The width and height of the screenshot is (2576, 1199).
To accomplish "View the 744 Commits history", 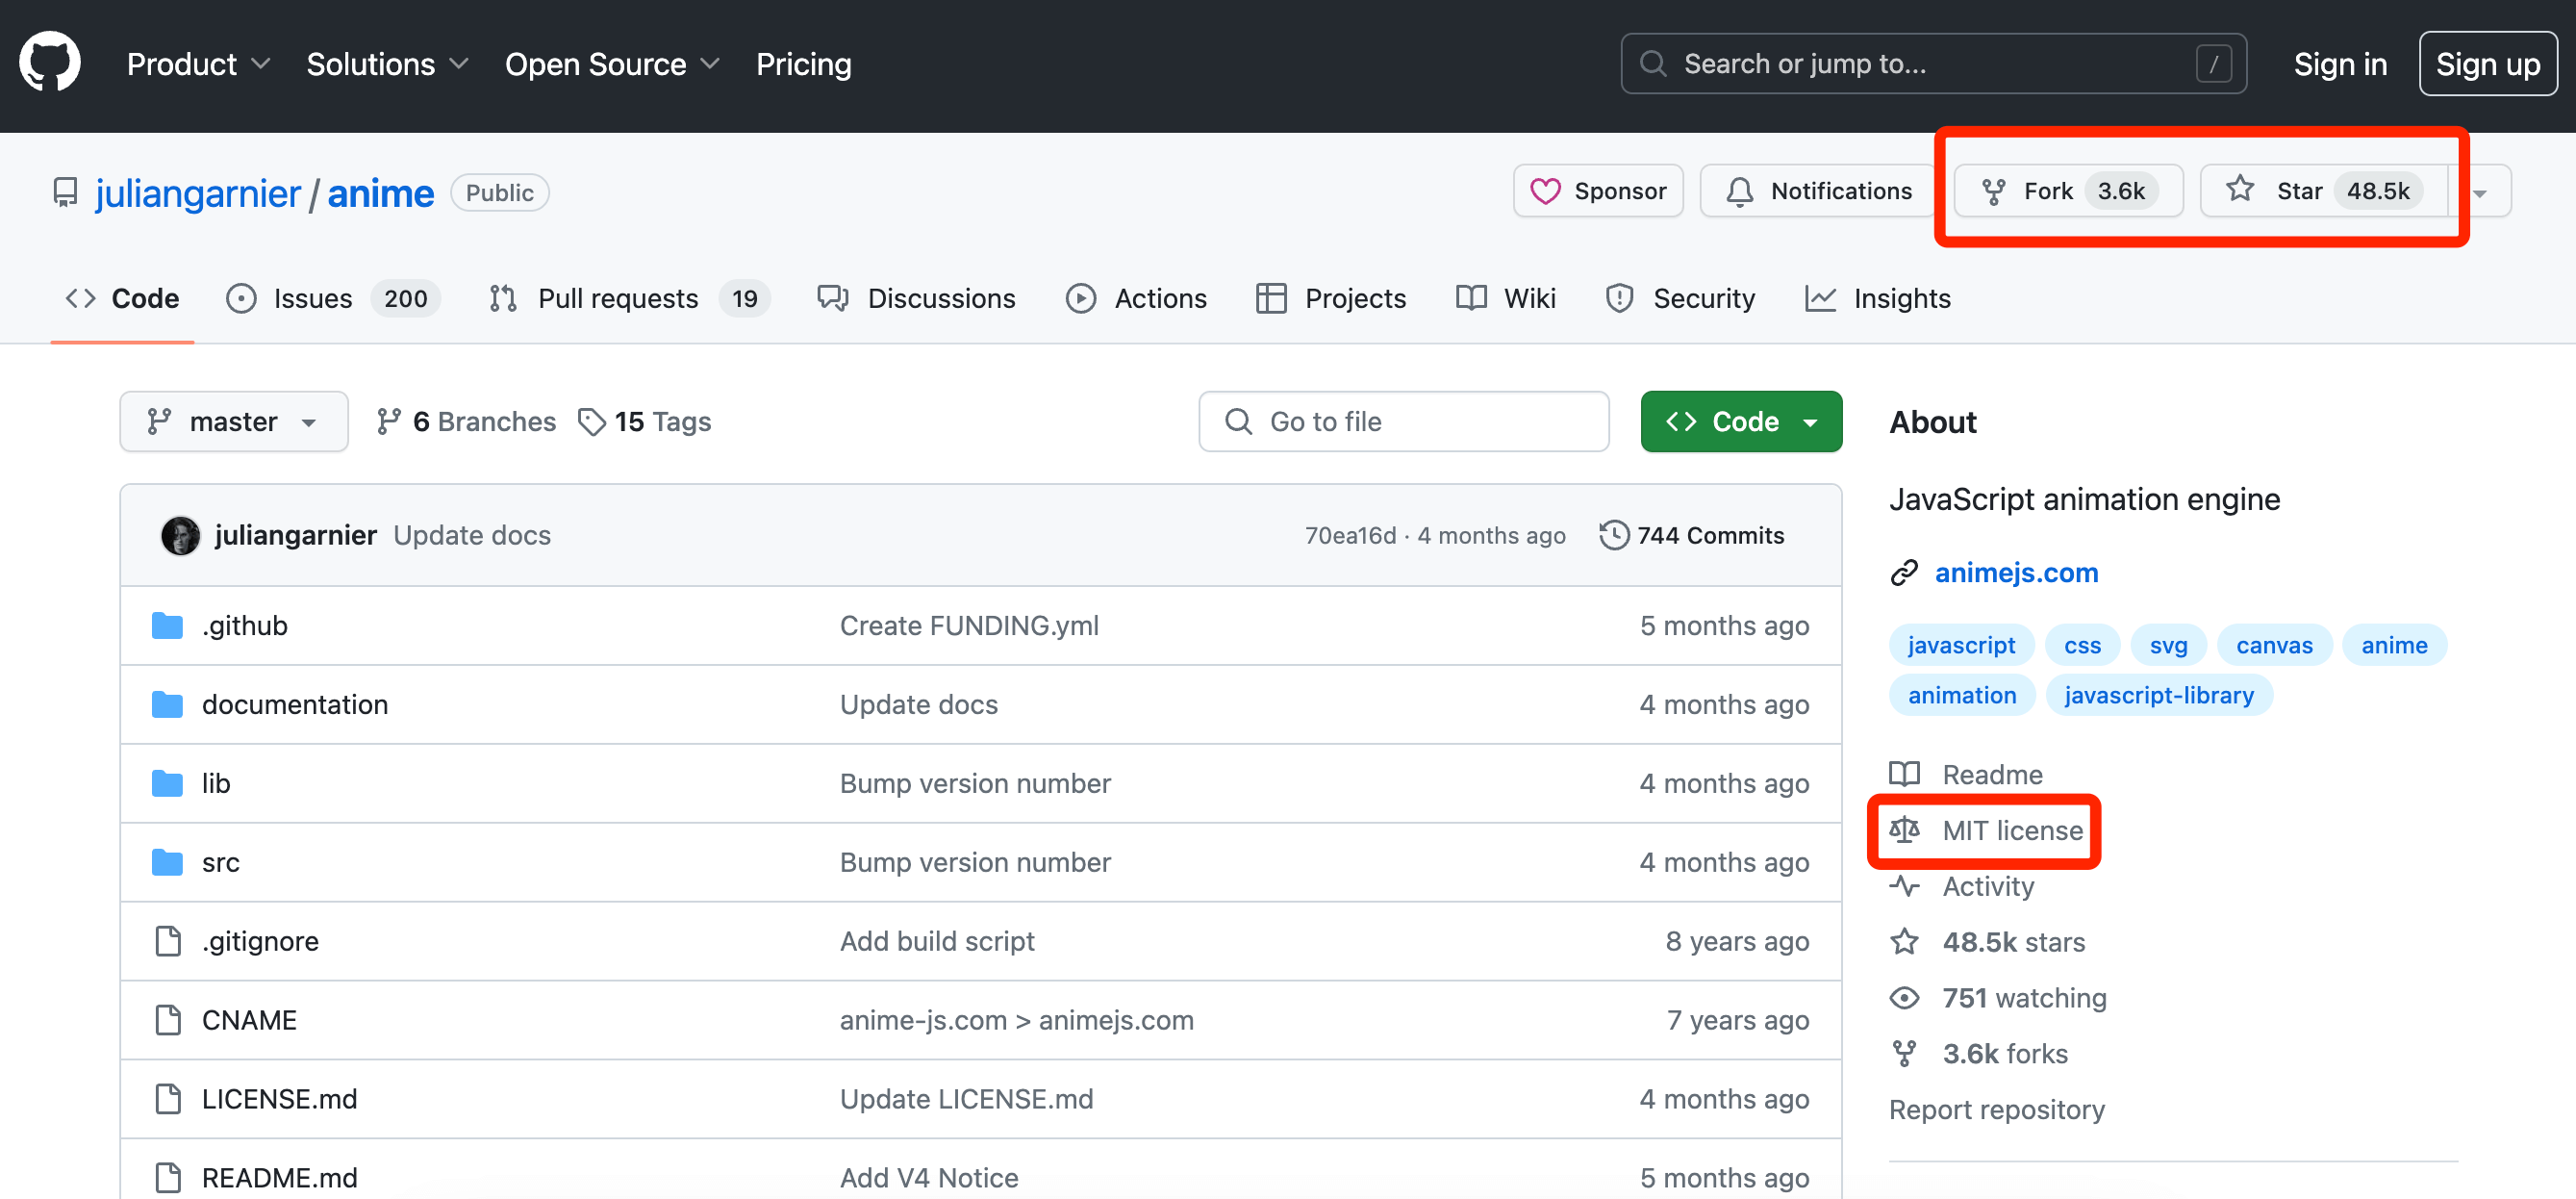I will pos(1692,536).
